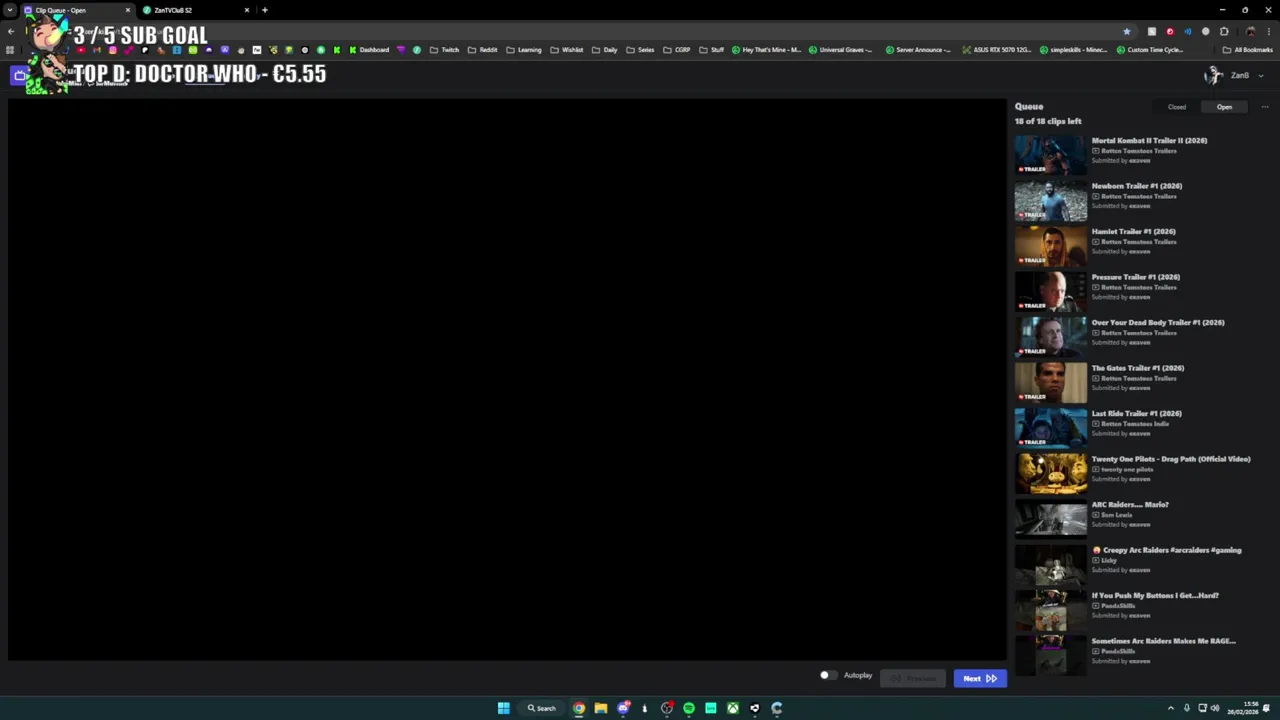Open File Explorer from the taskbar

pos(601,708)
